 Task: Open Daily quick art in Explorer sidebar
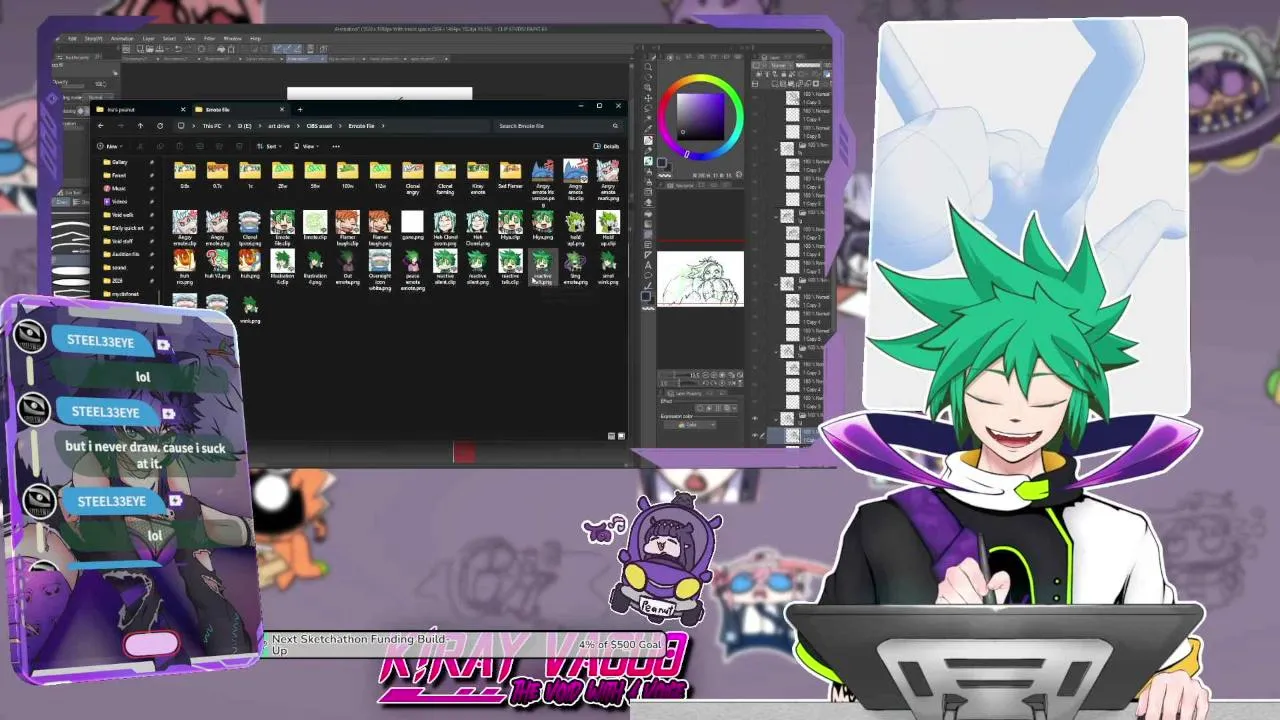124,228
